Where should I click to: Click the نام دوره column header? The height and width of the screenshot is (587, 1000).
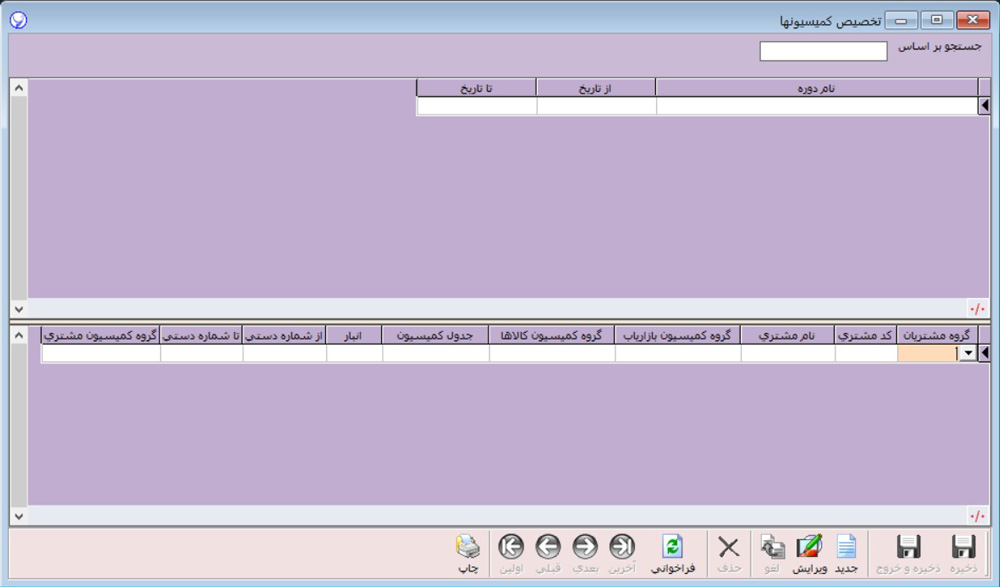coord(816,88)
